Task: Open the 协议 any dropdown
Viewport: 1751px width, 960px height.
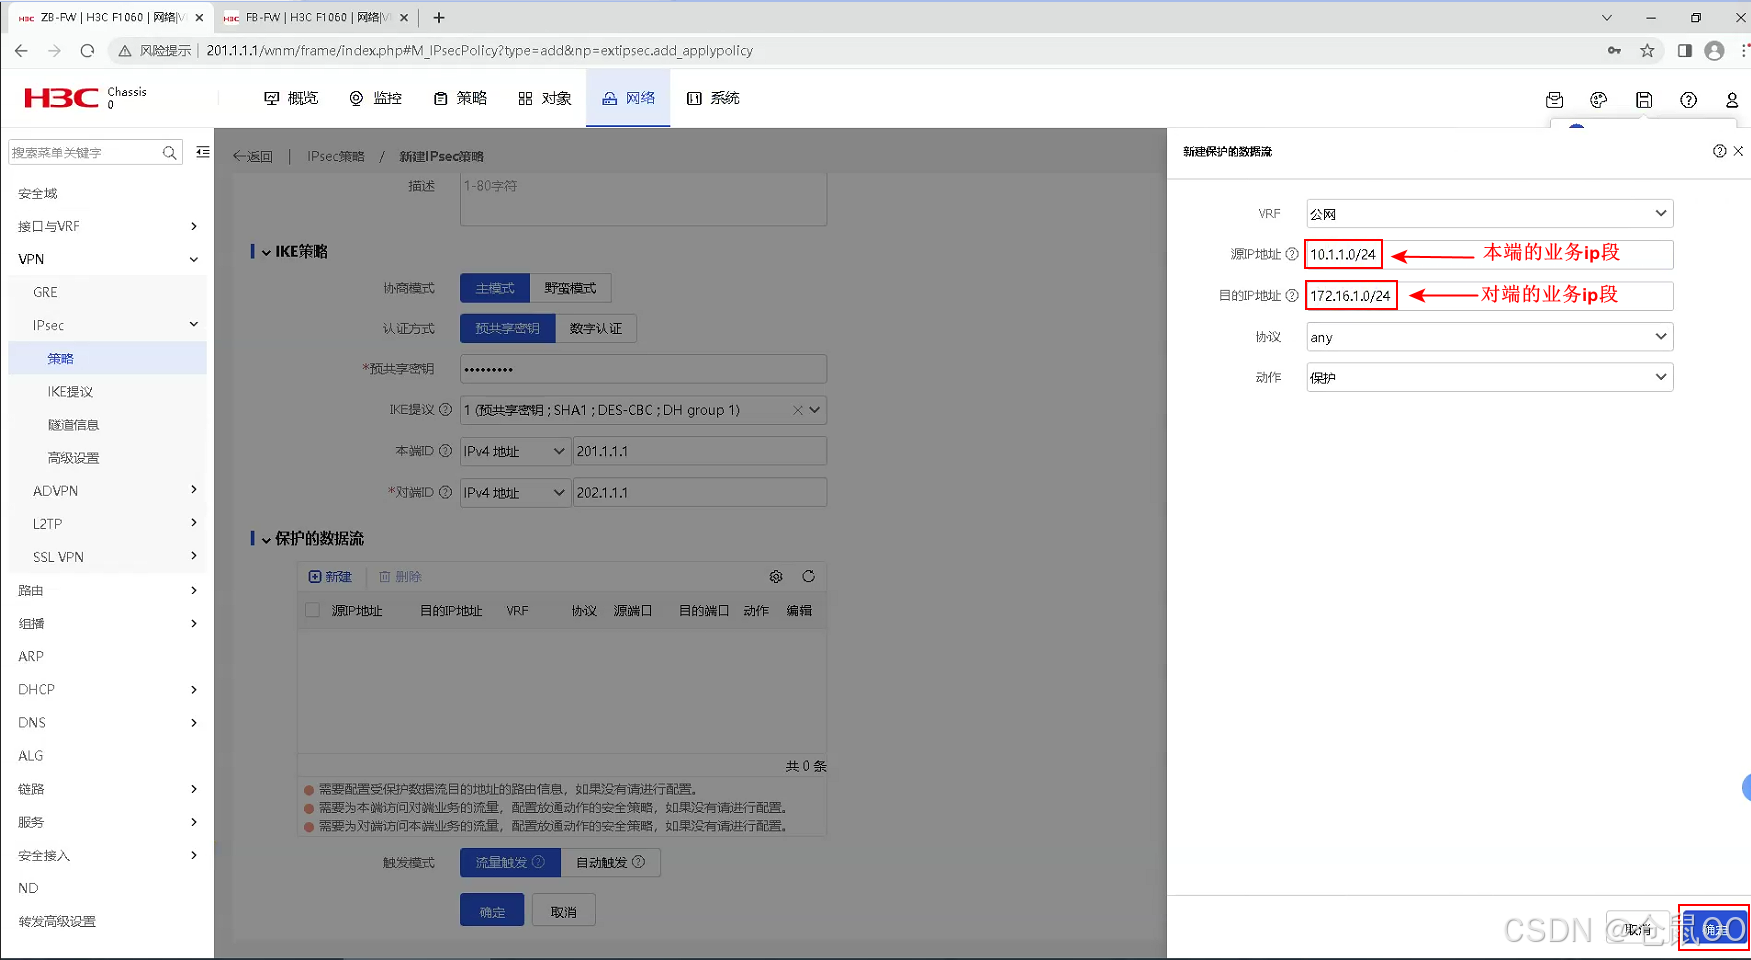Action: [x=1488, y=337]
